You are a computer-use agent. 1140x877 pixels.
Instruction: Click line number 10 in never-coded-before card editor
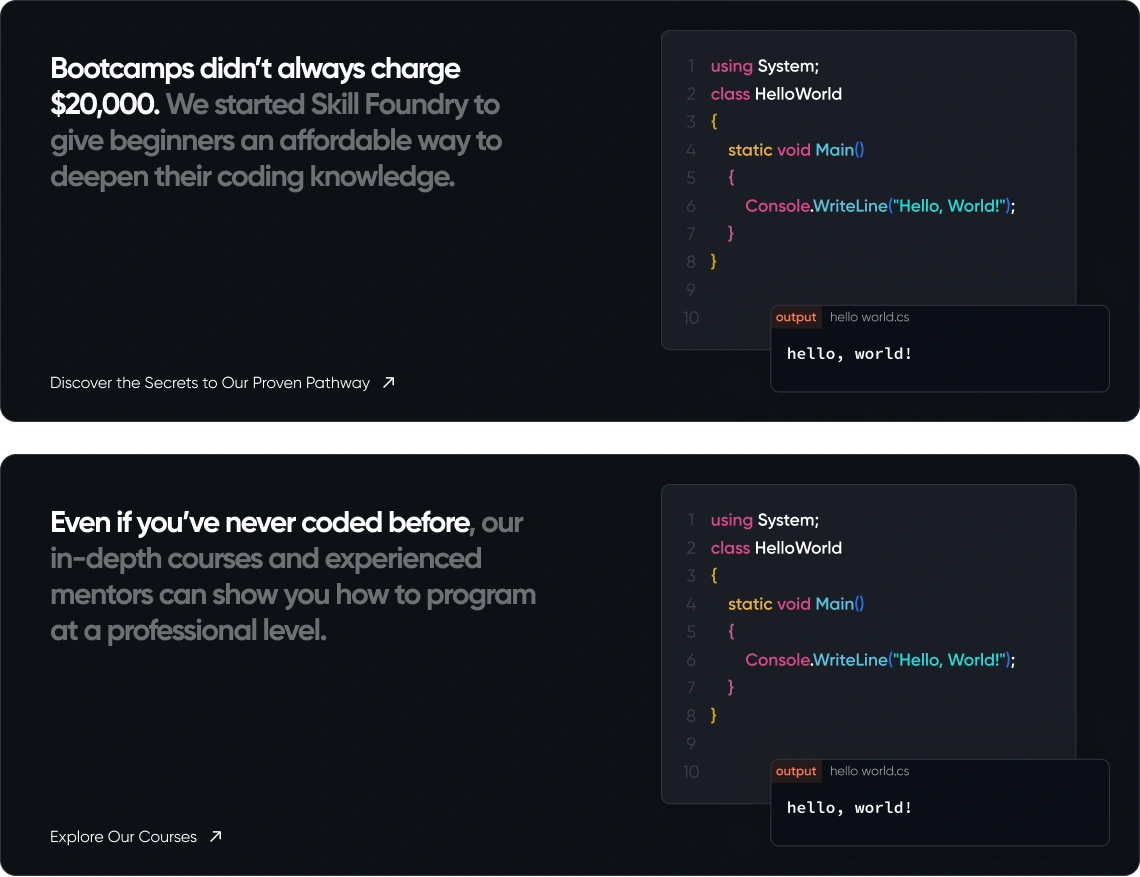691,772
